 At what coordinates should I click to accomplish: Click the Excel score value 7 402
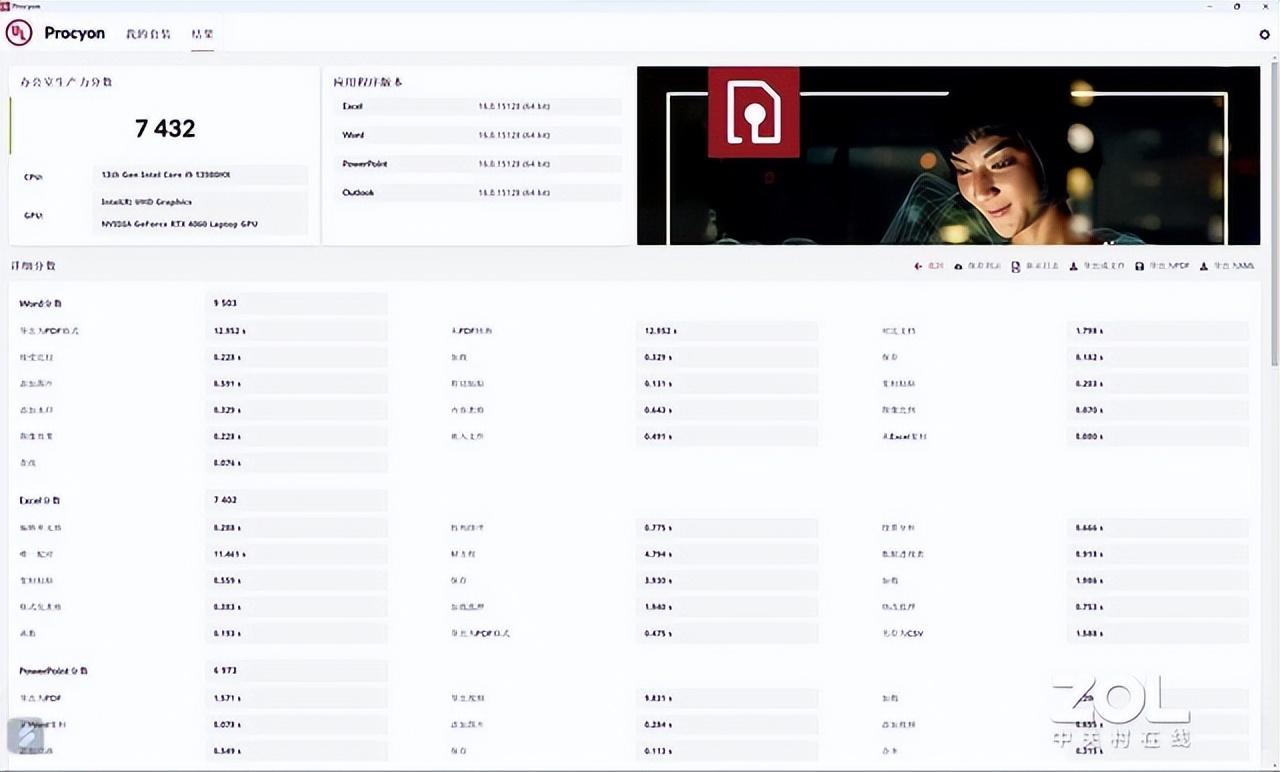pos(224,499)
